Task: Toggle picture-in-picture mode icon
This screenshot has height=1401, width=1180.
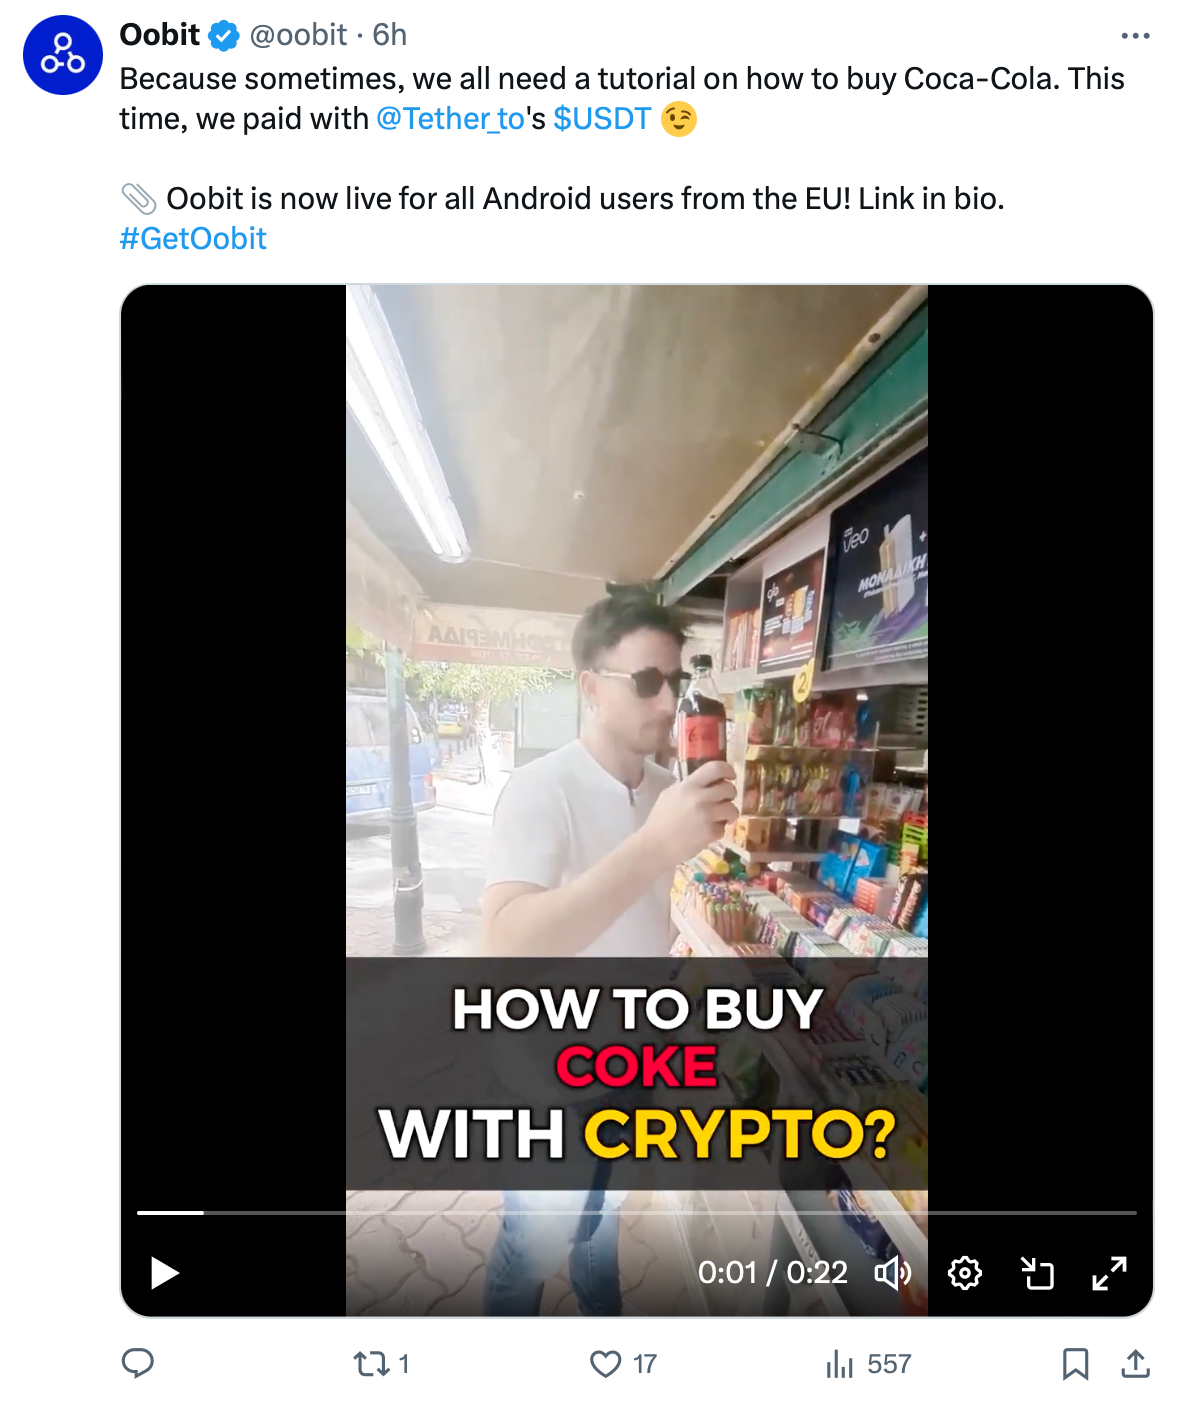Action: (x=1038, y=1273)
